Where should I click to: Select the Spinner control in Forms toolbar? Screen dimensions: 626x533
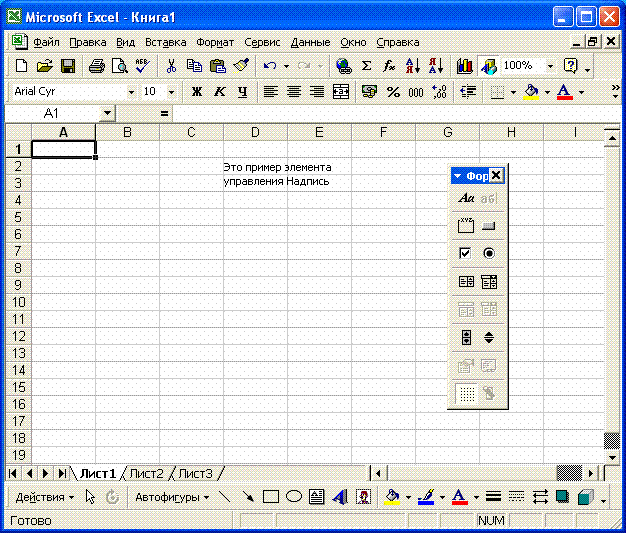(x=489, y=338)
